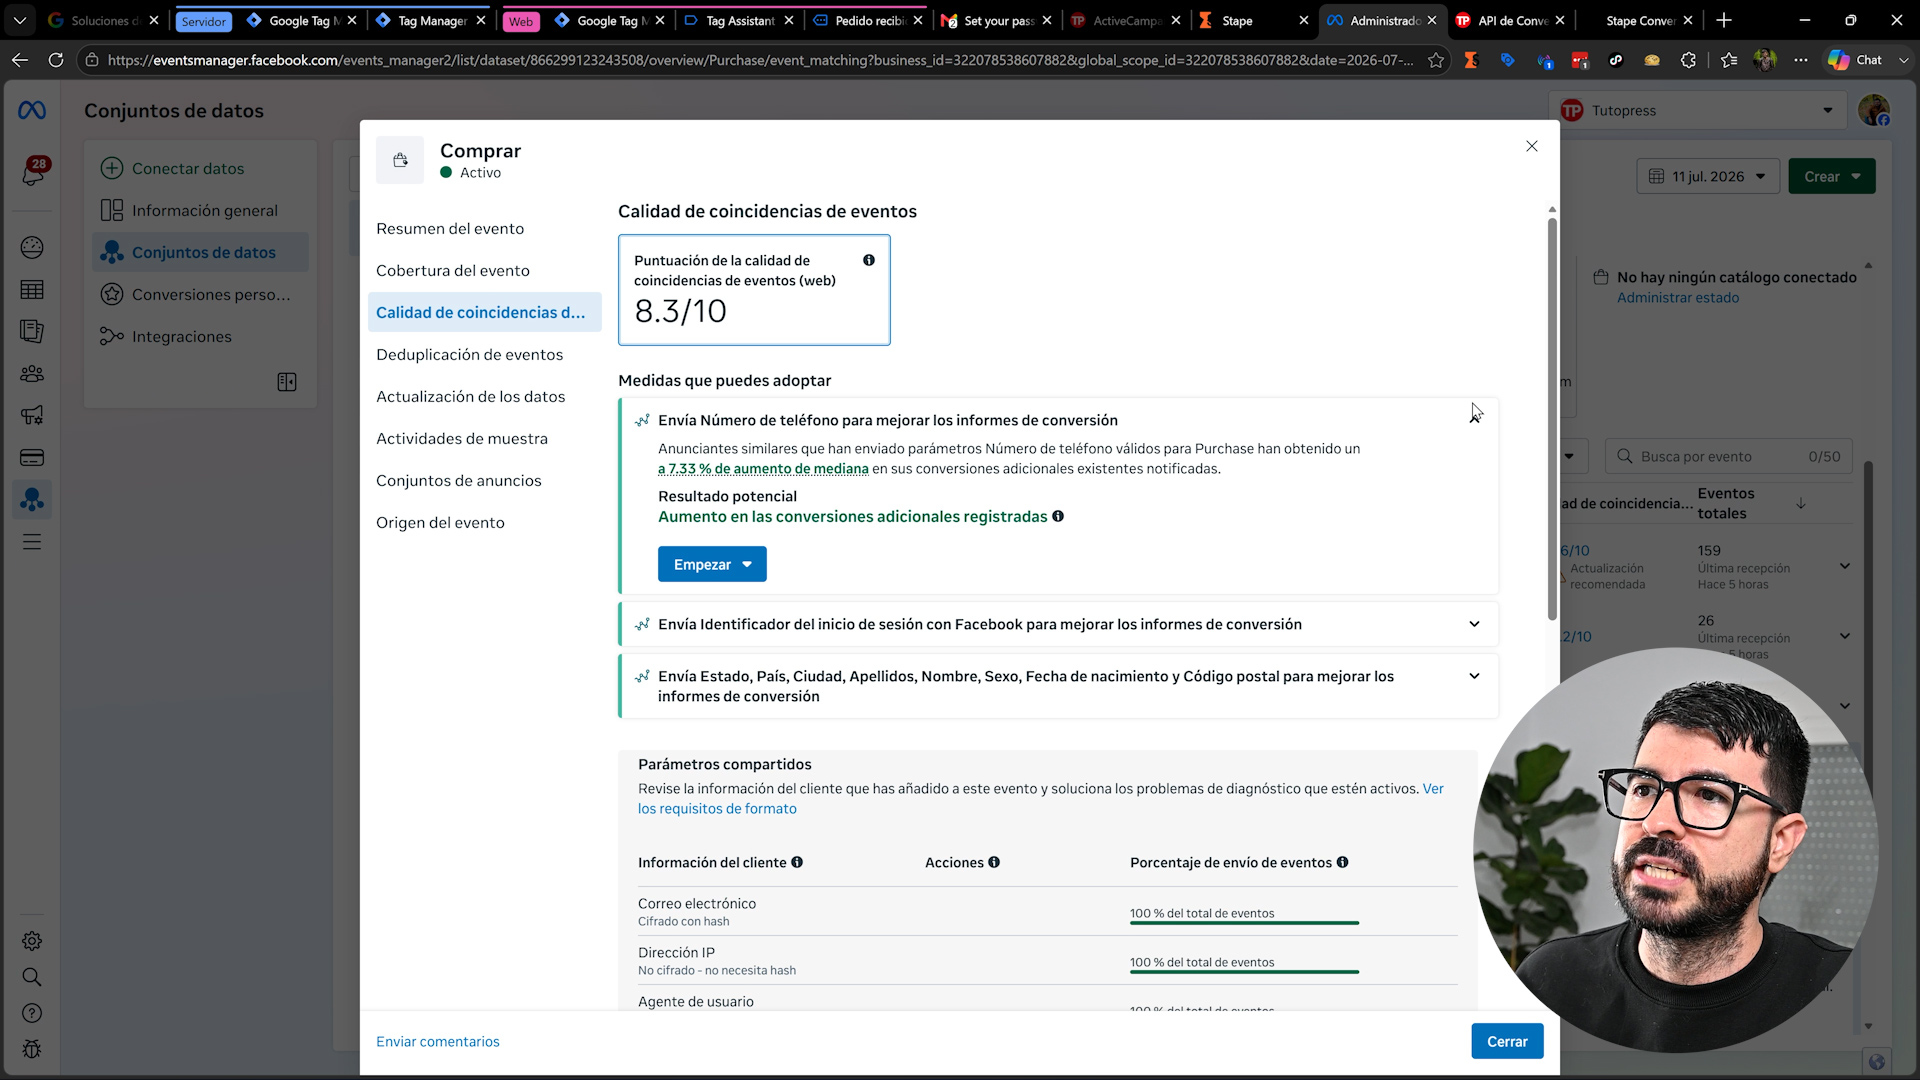
Task: Close the Comprar dialog with X icon
Action: pos(1532,146)
